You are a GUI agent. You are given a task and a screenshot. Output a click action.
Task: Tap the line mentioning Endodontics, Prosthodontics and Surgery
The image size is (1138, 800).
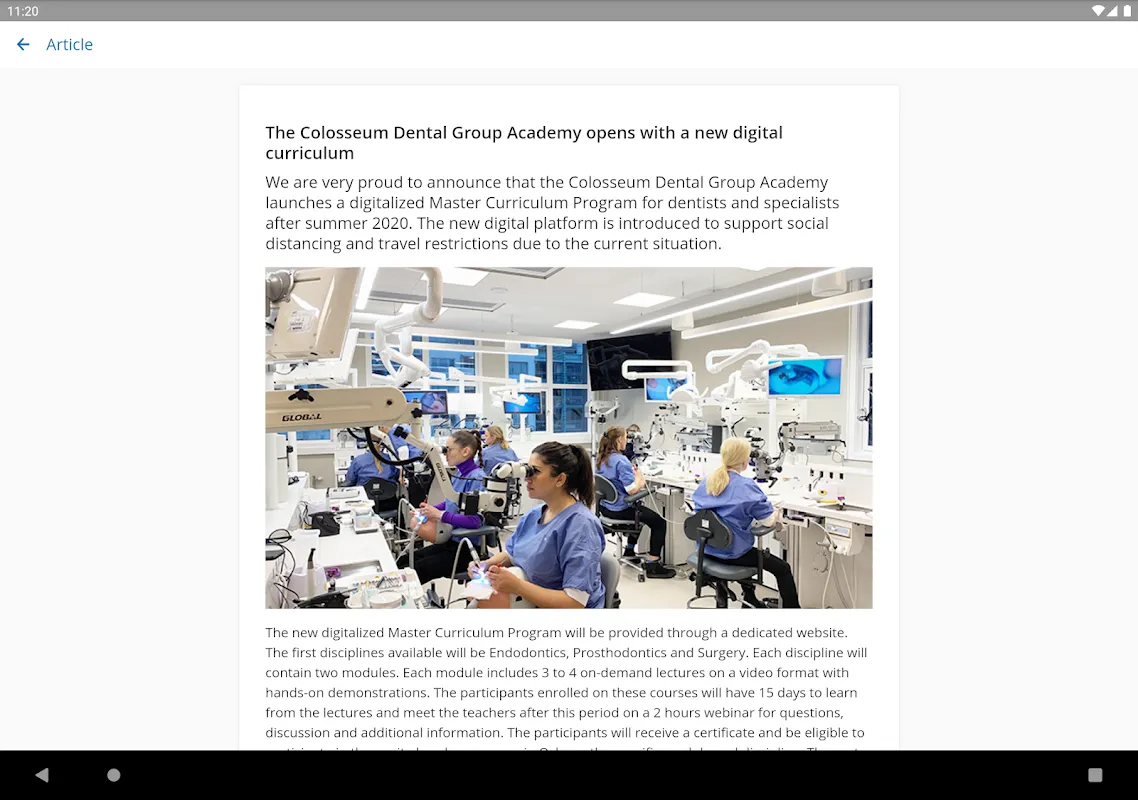click(x=566, y=653)
